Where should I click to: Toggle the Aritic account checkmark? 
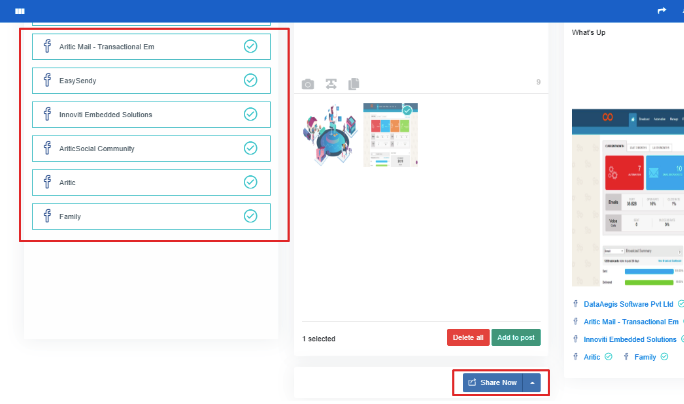pos(250,182)
